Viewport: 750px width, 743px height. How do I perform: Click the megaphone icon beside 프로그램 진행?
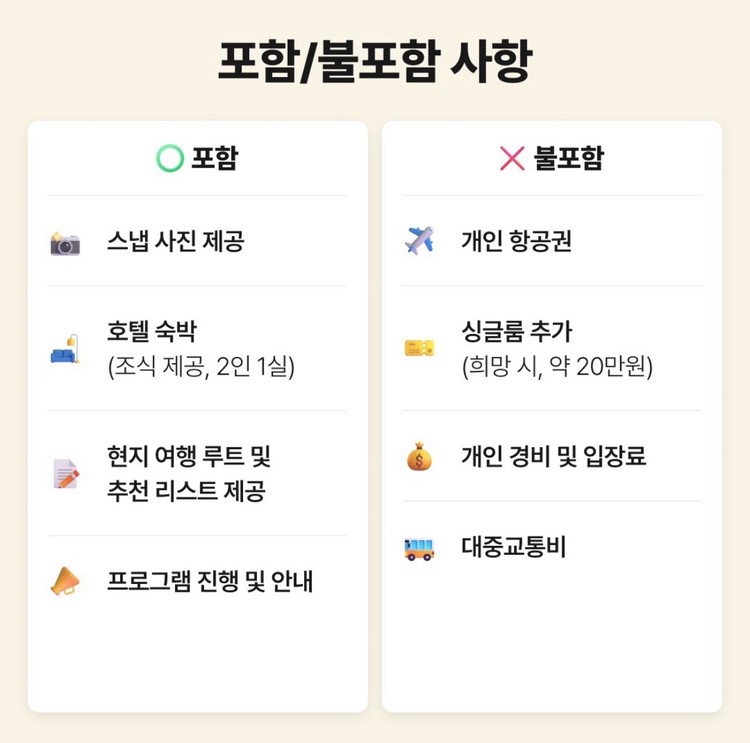65,581
